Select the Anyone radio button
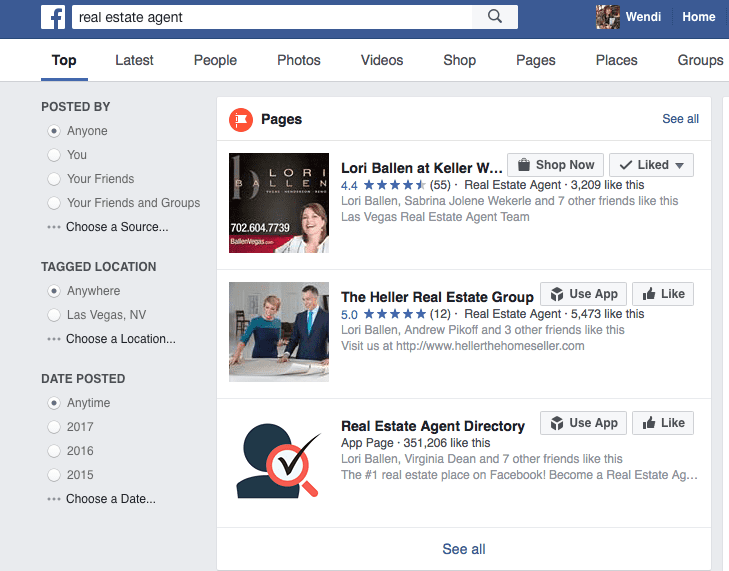Image resolution: width=729 pixels, height=571 pixels. [54, 131]
